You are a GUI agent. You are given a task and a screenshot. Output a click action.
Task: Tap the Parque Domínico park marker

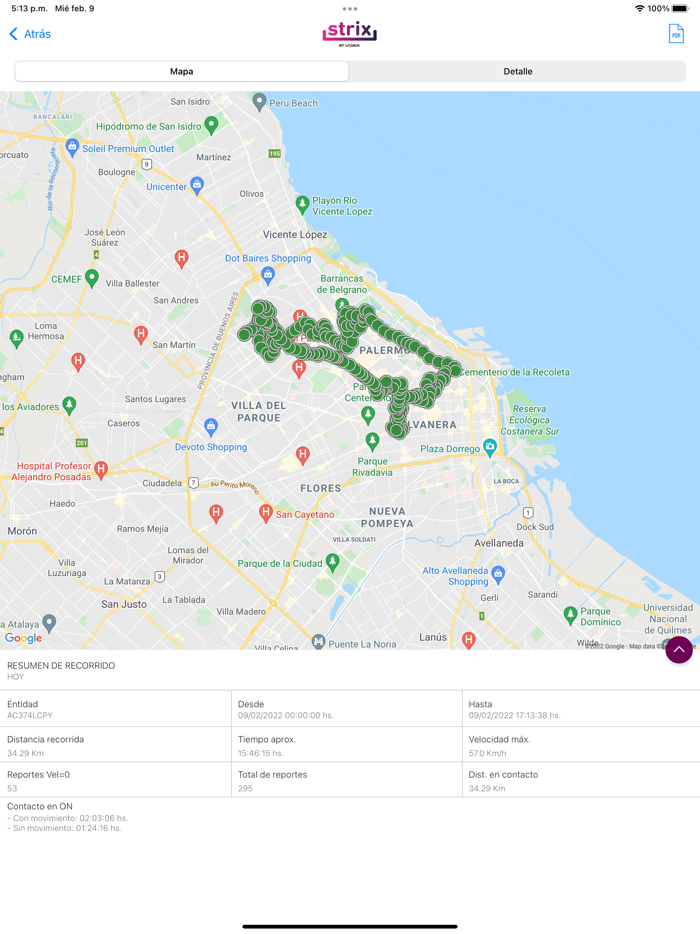[570, 615]
